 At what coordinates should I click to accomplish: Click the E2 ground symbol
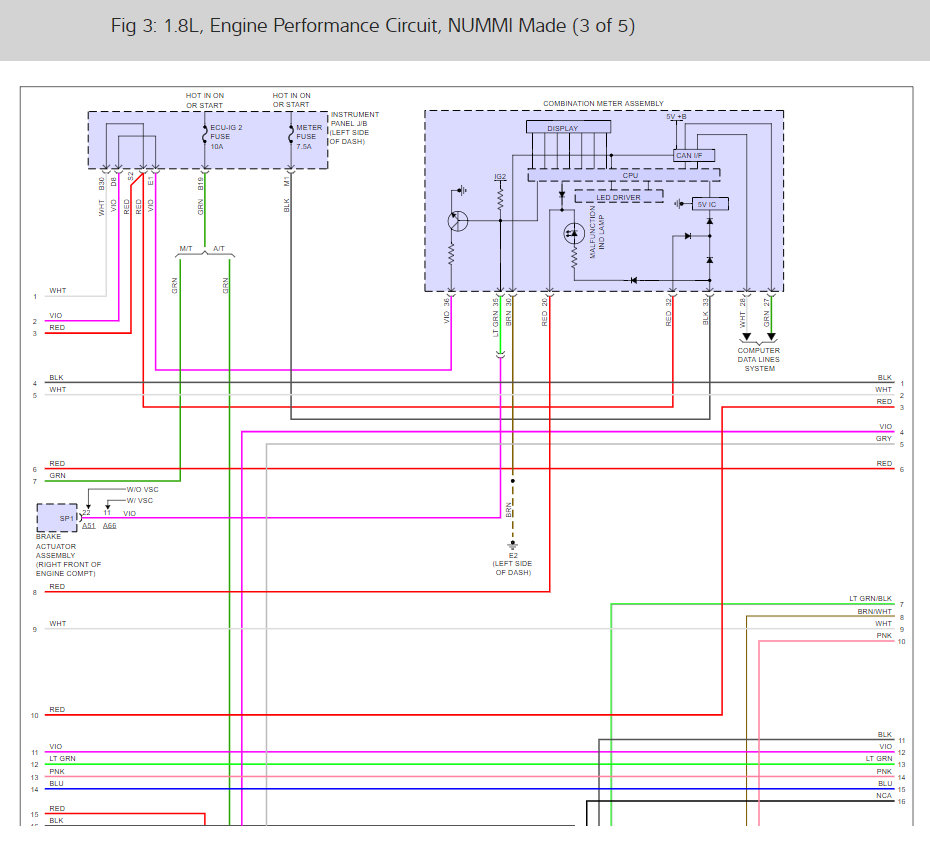pos(512,545)
